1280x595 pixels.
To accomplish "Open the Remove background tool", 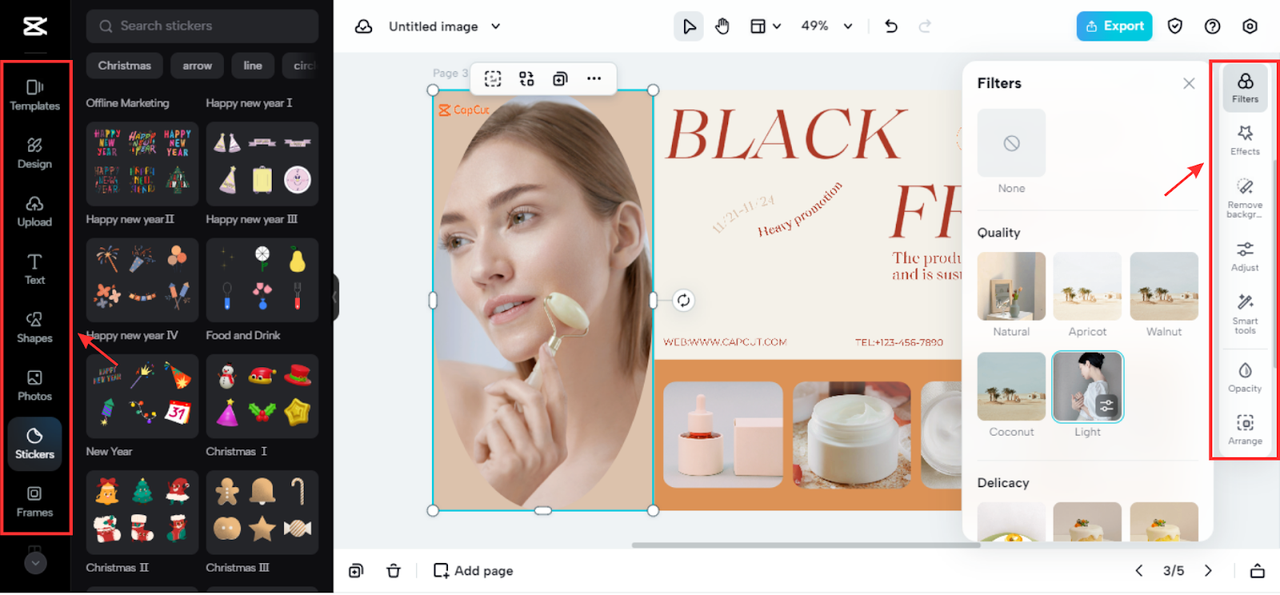I will (1245, 198).
